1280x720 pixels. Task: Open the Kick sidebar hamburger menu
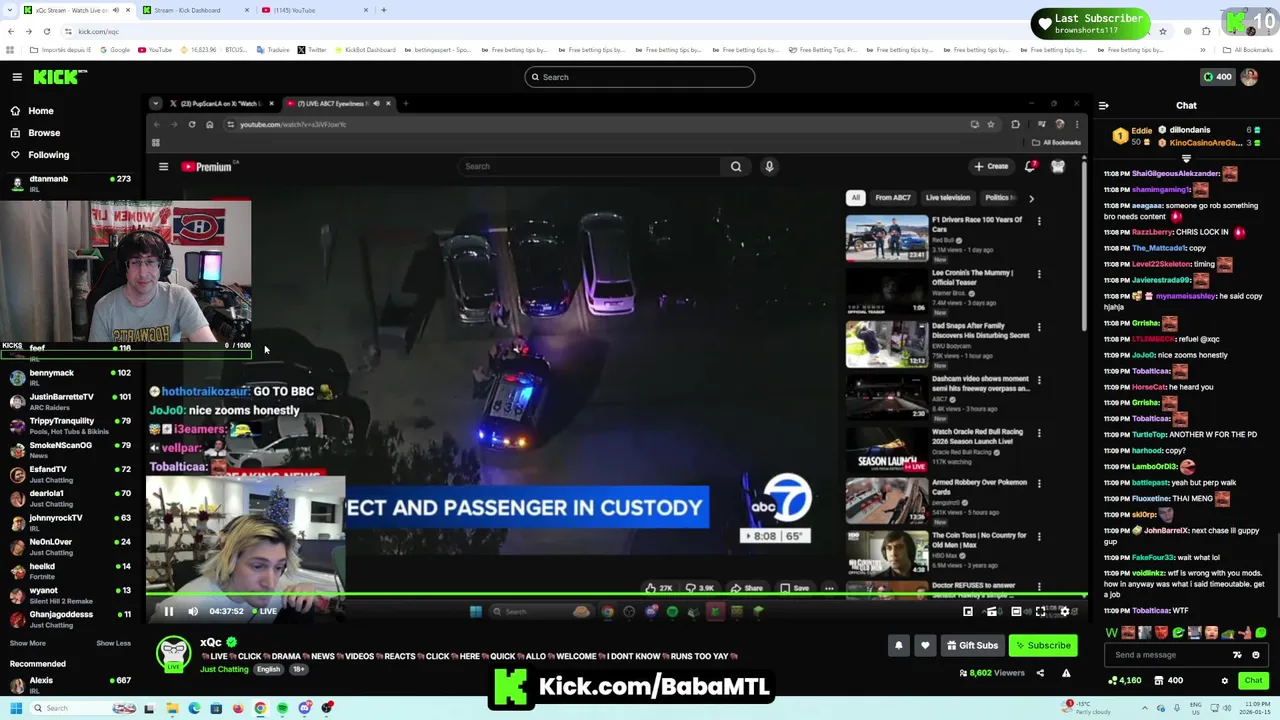tap(17, 77)
